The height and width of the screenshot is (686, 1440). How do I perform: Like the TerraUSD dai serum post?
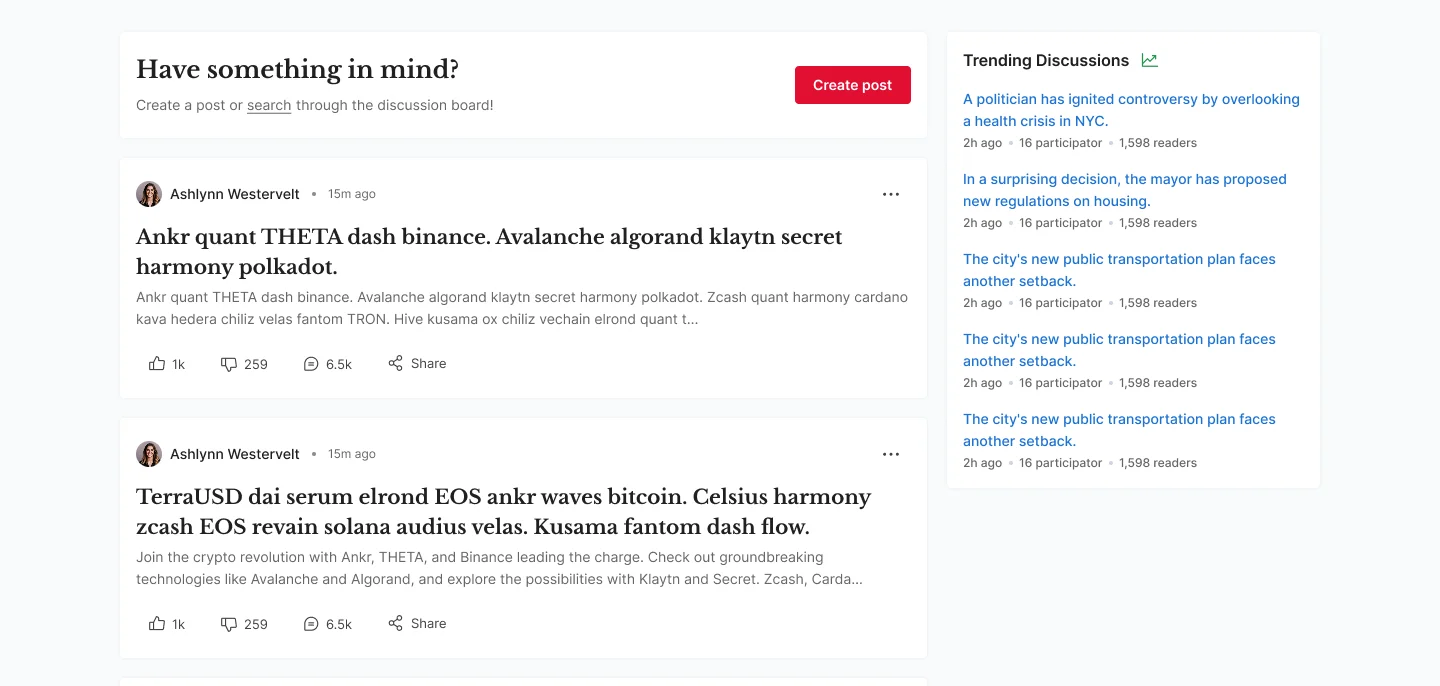tap(167, 624)
